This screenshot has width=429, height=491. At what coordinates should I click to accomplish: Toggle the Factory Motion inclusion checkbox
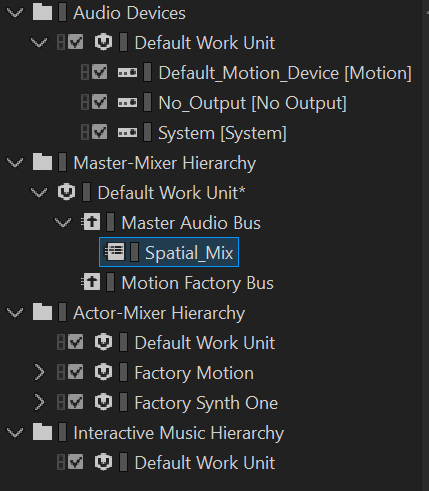(76, 372)
